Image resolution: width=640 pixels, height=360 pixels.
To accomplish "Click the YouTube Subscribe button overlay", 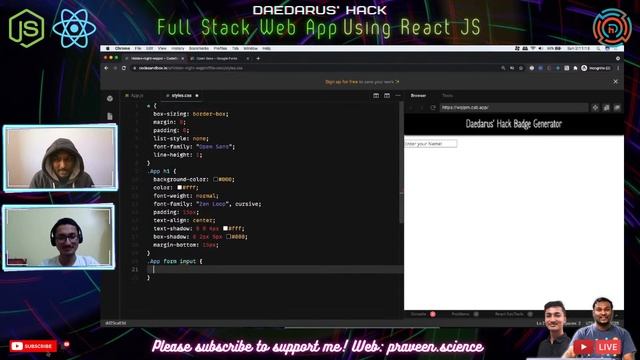I will click(33, 346).
